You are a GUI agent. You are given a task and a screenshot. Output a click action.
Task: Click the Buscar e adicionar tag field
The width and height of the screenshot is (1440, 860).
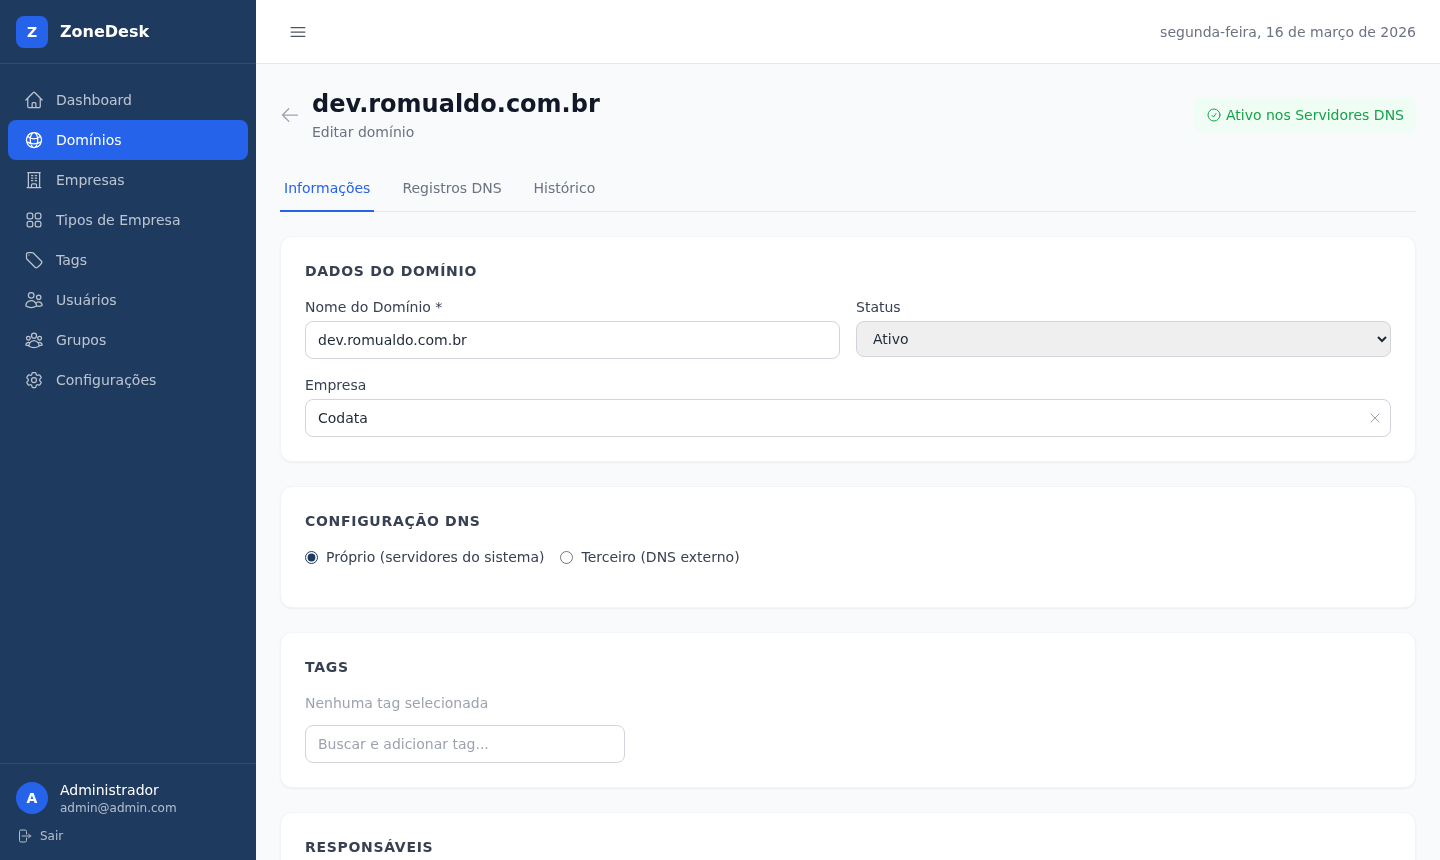pos(464,744)
